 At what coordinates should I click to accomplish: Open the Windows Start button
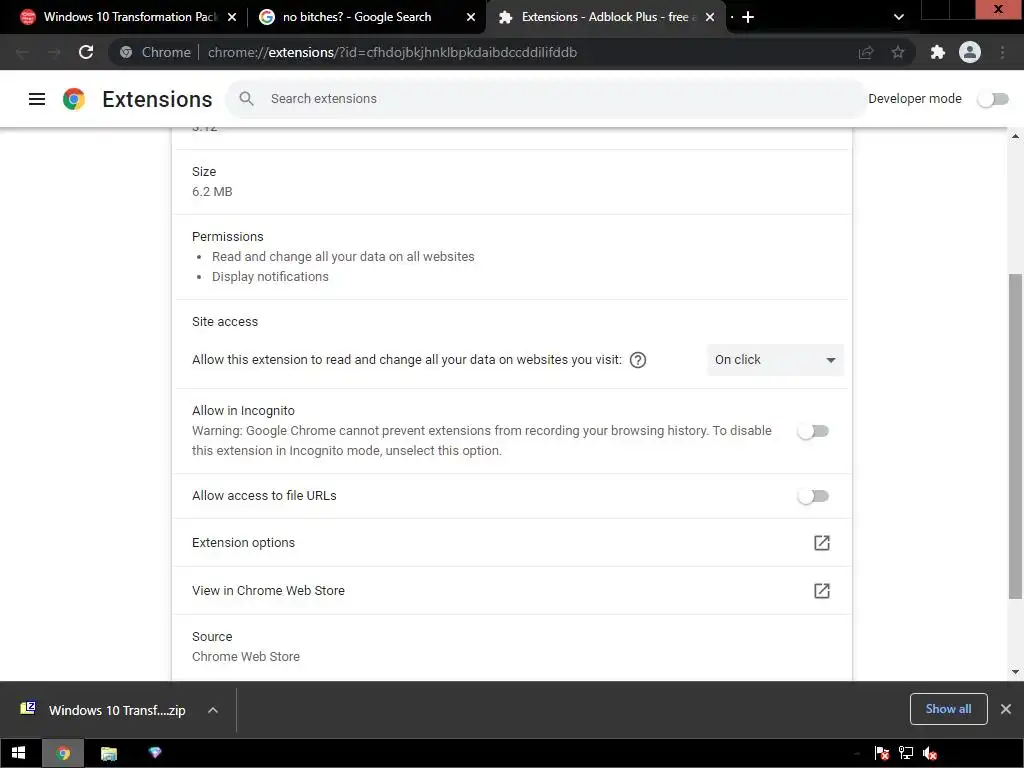click(x=18, y=753)
